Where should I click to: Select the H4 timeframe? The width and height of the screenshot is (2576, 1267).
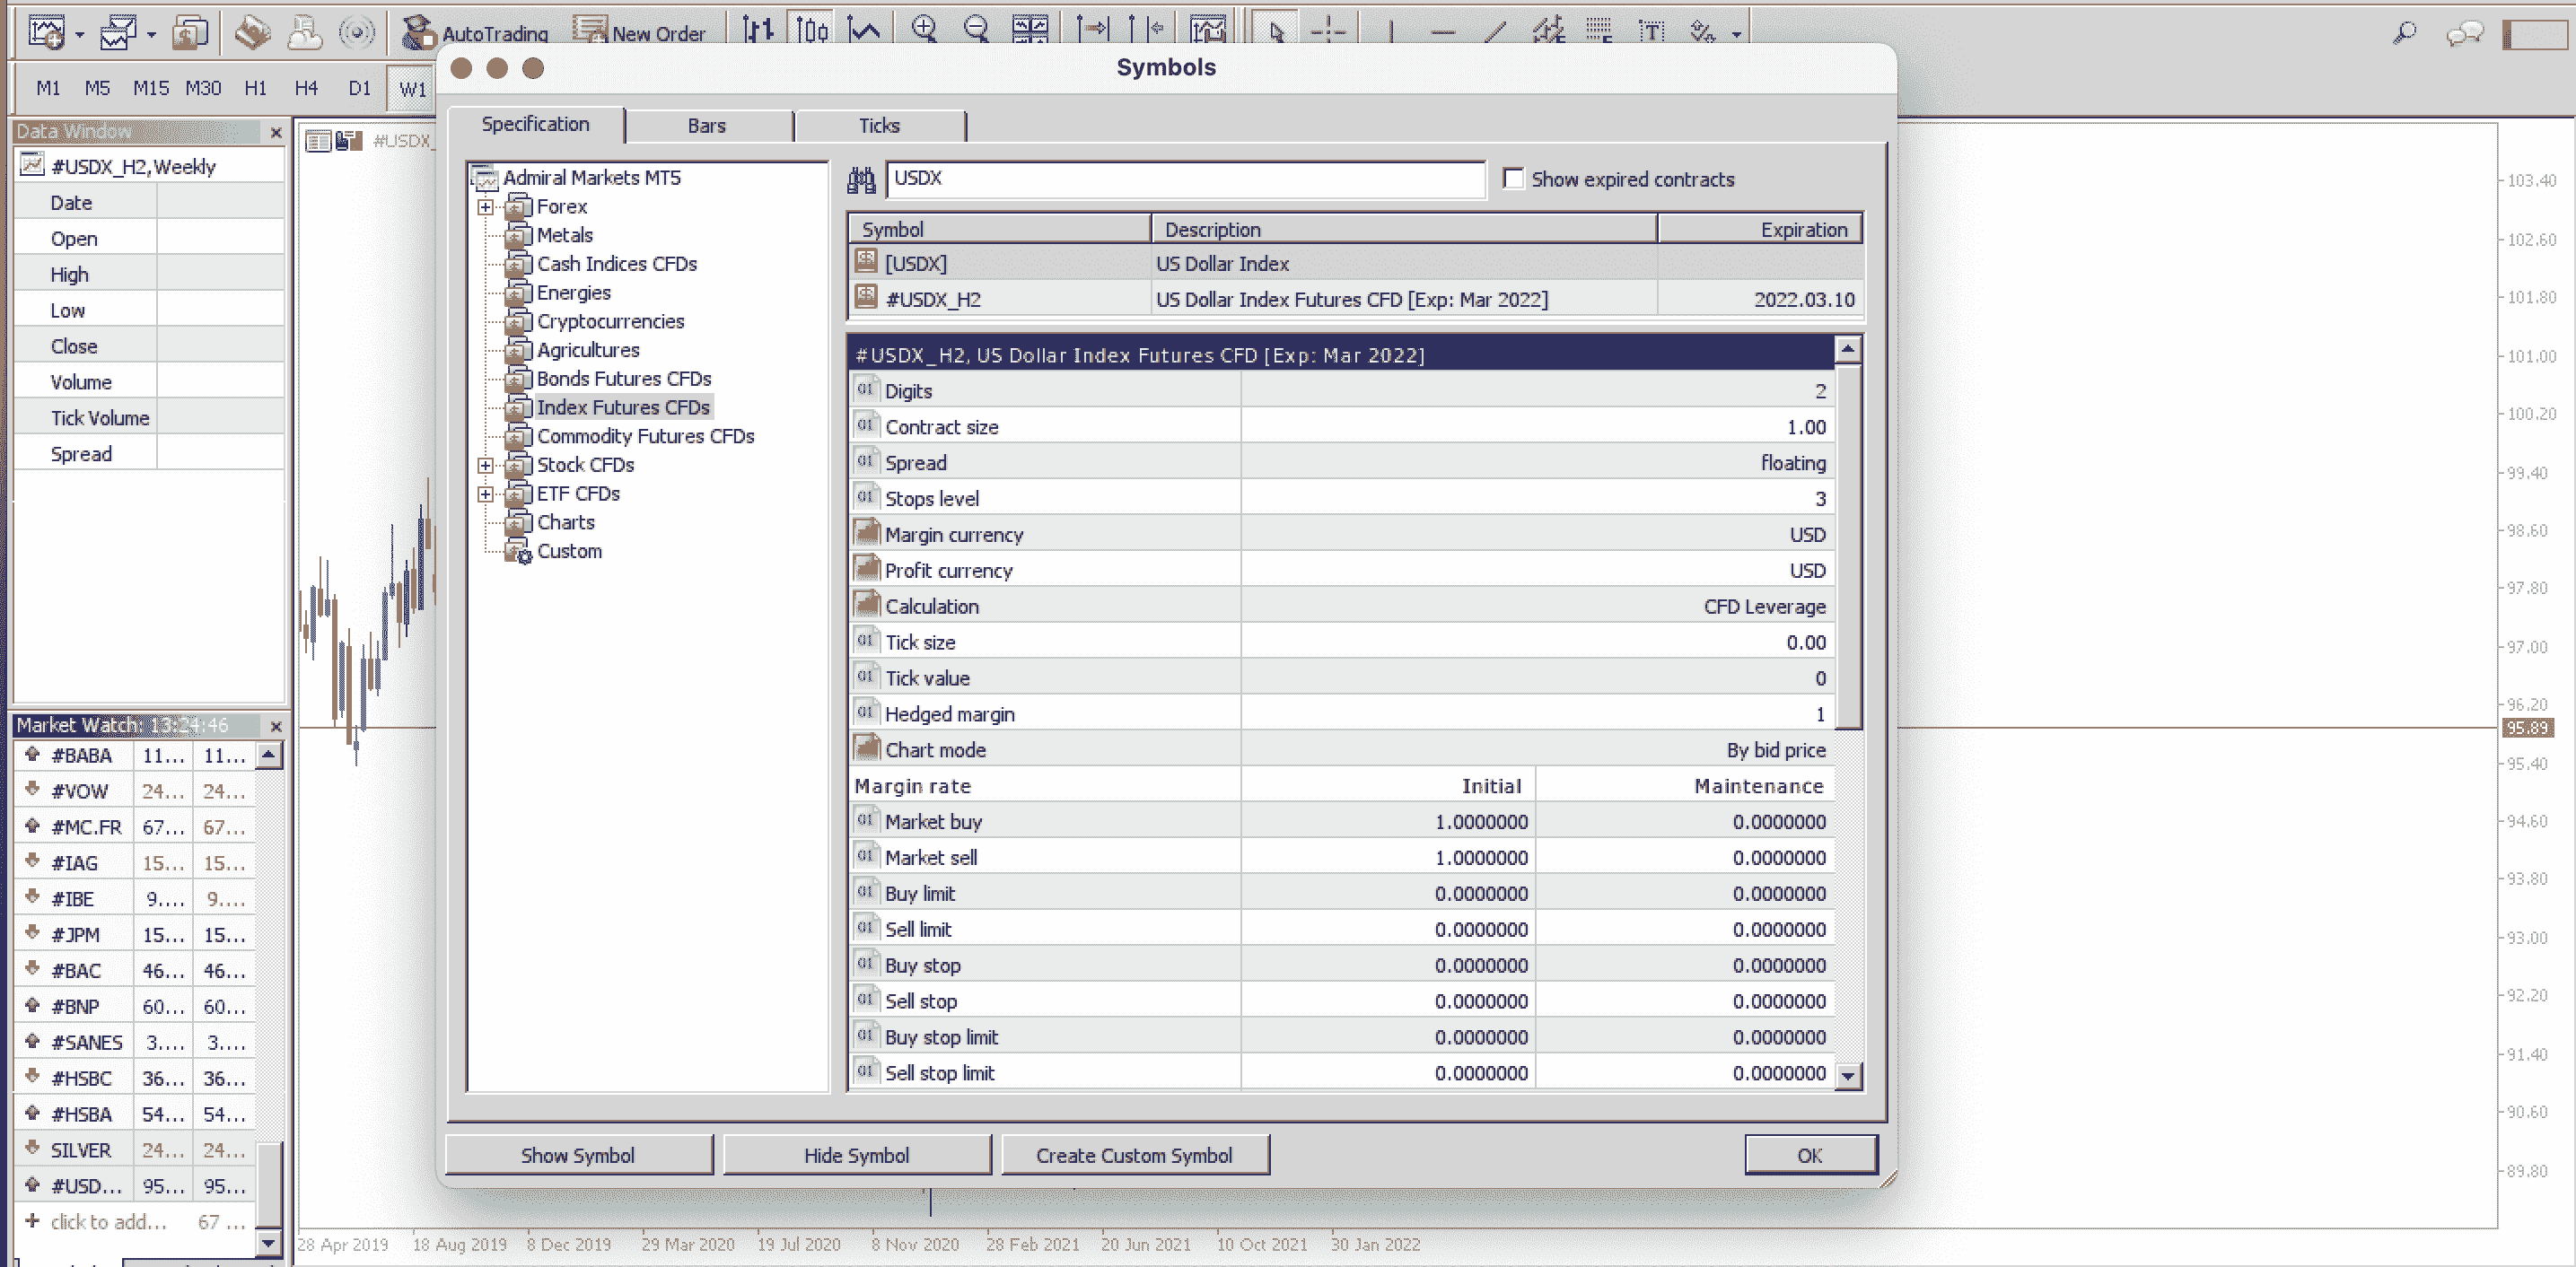[306, 88]
